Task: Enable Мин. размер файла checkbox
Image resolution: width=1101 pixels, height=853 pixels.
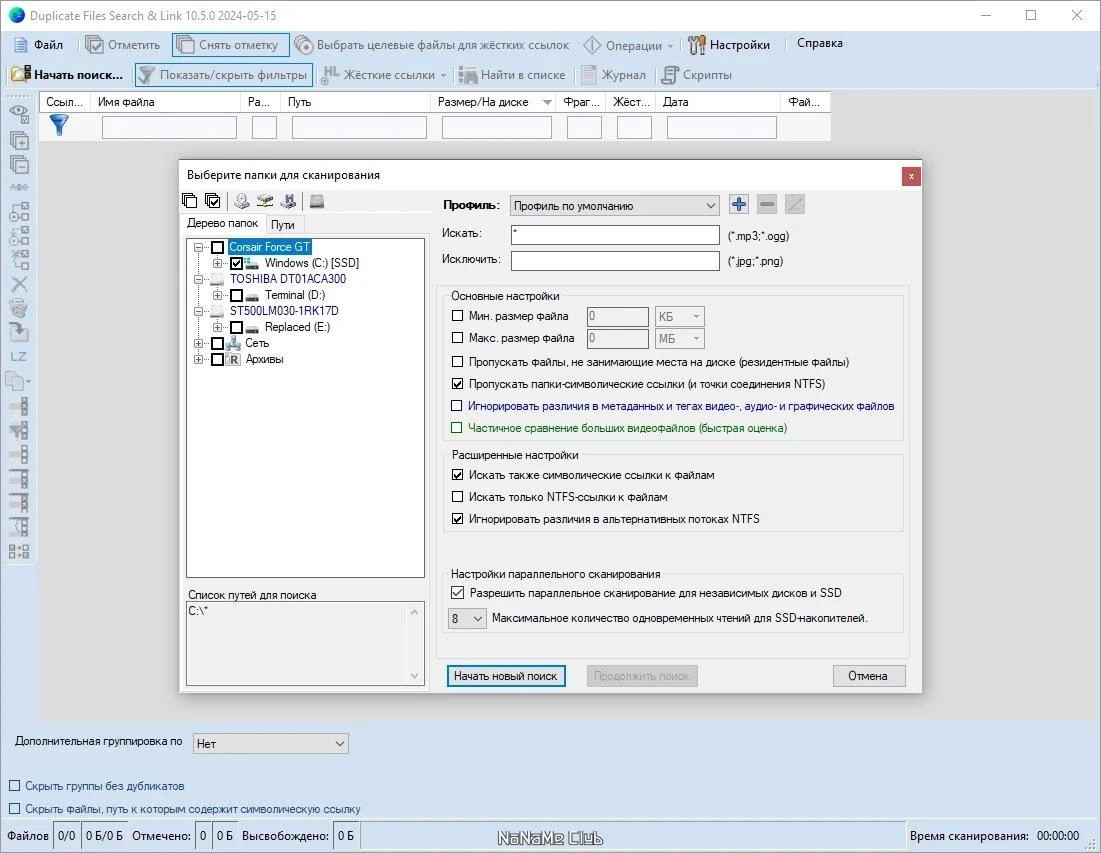Action: click(x=458, y=316)
